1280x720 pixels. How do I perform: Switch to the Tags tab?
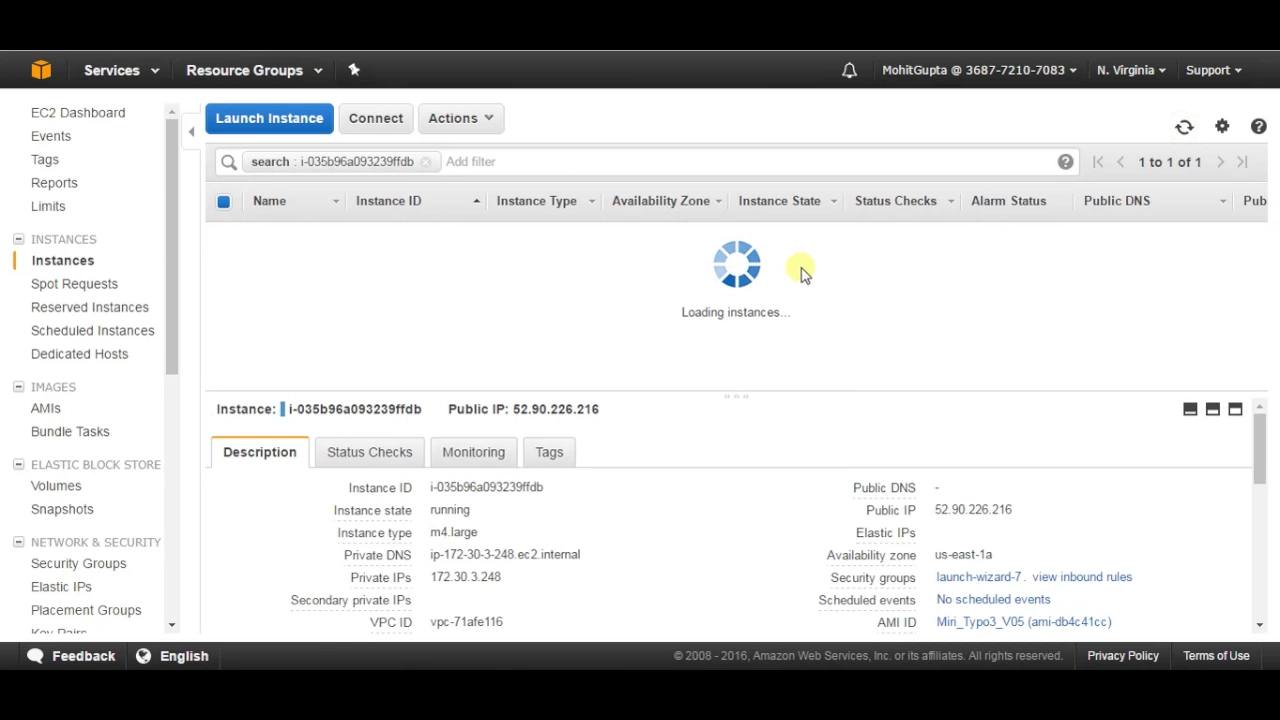pos(549,452)
